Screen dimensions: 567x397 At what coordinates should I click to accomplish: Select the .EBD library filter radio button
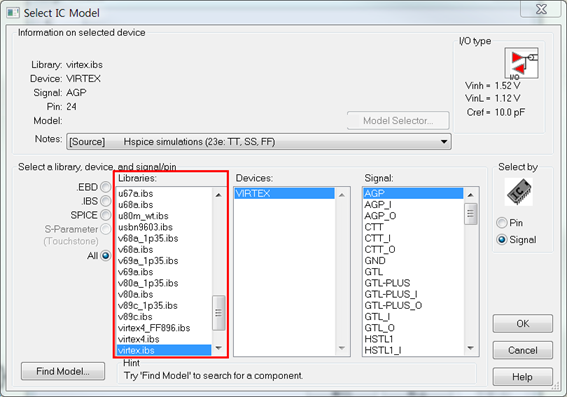[x=106, y=187]
